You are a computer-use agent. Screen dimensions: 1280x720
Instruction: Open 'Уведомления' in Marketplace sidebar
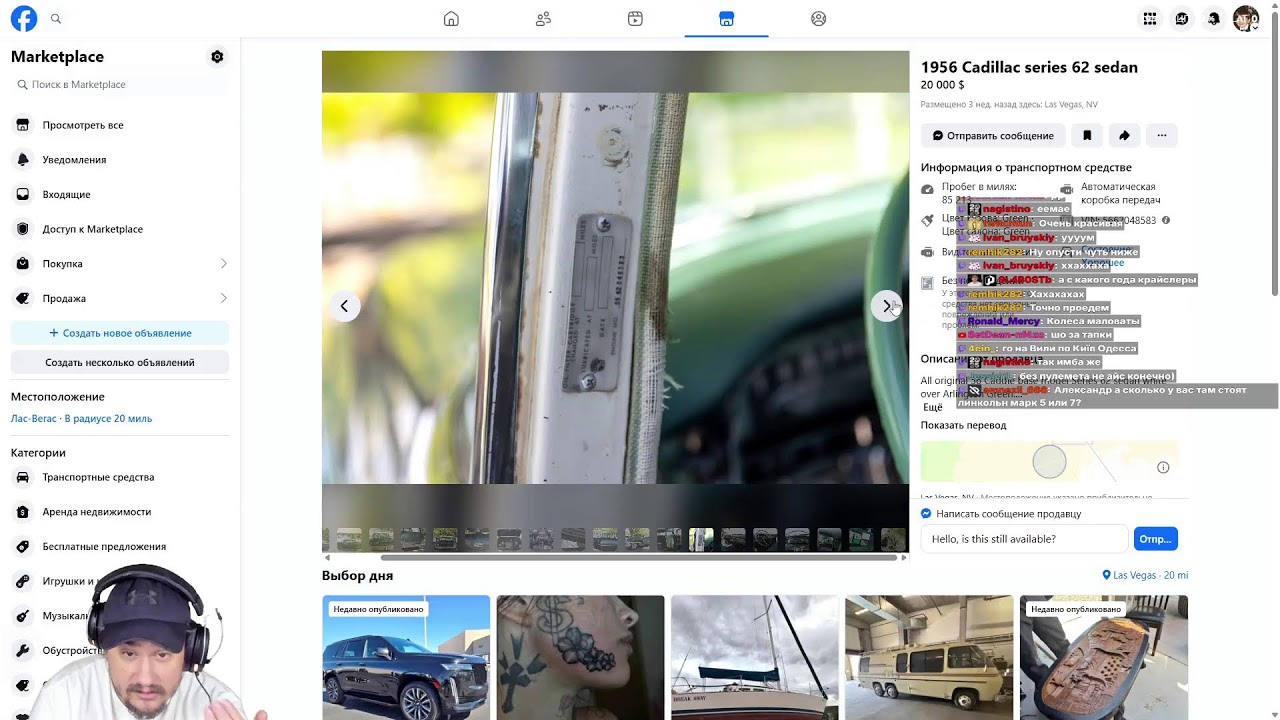pyautogui.click(x=120, y=160)
